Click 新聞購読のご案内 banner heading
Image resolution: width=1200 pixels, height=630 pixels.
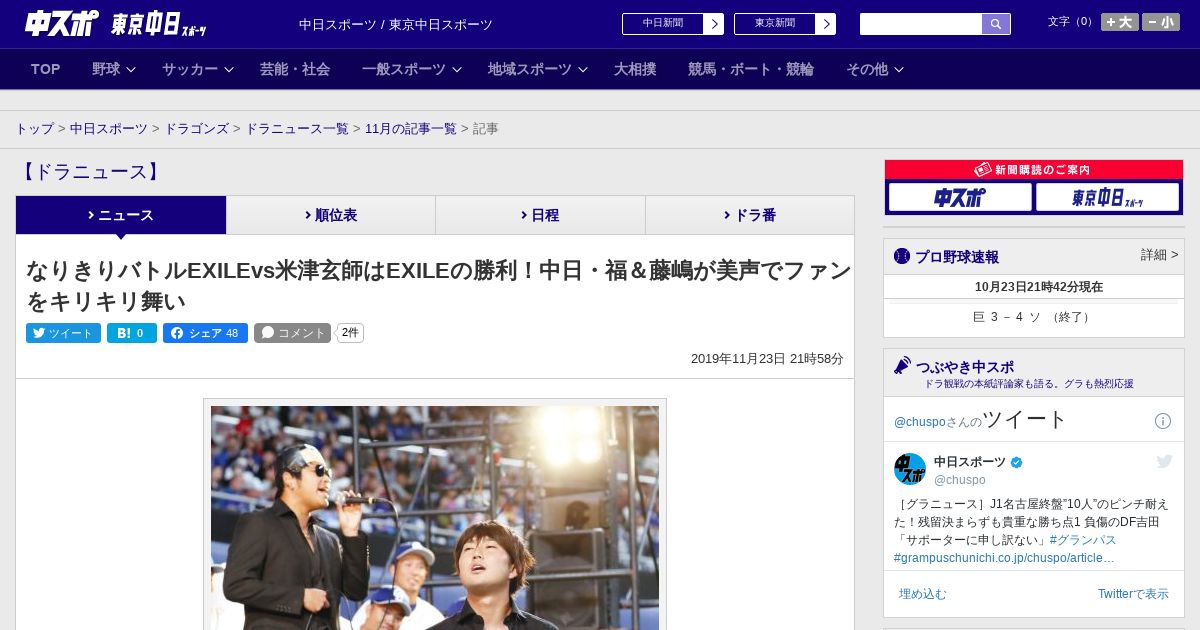click(x=1033, y=170)
